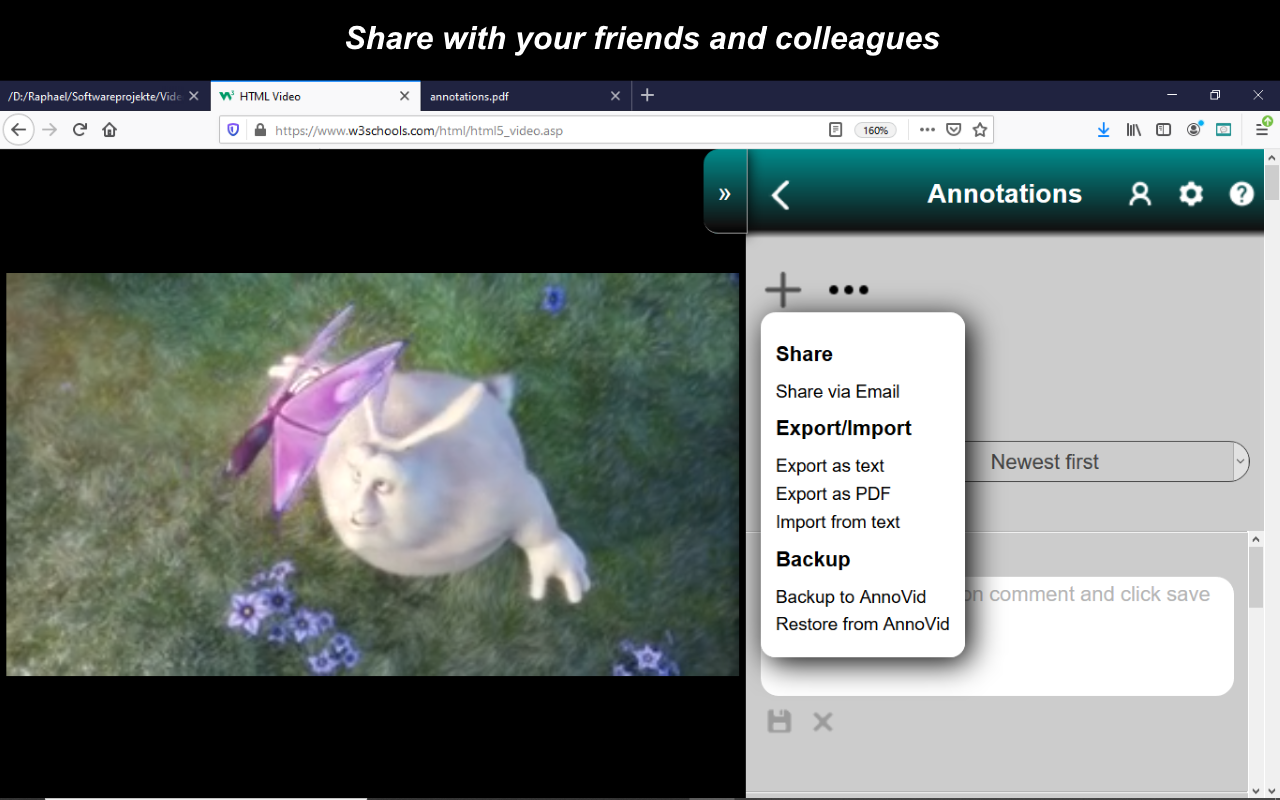Select Import from text
This screenshot has width=1280, height=800.
(x=838, y=521)
